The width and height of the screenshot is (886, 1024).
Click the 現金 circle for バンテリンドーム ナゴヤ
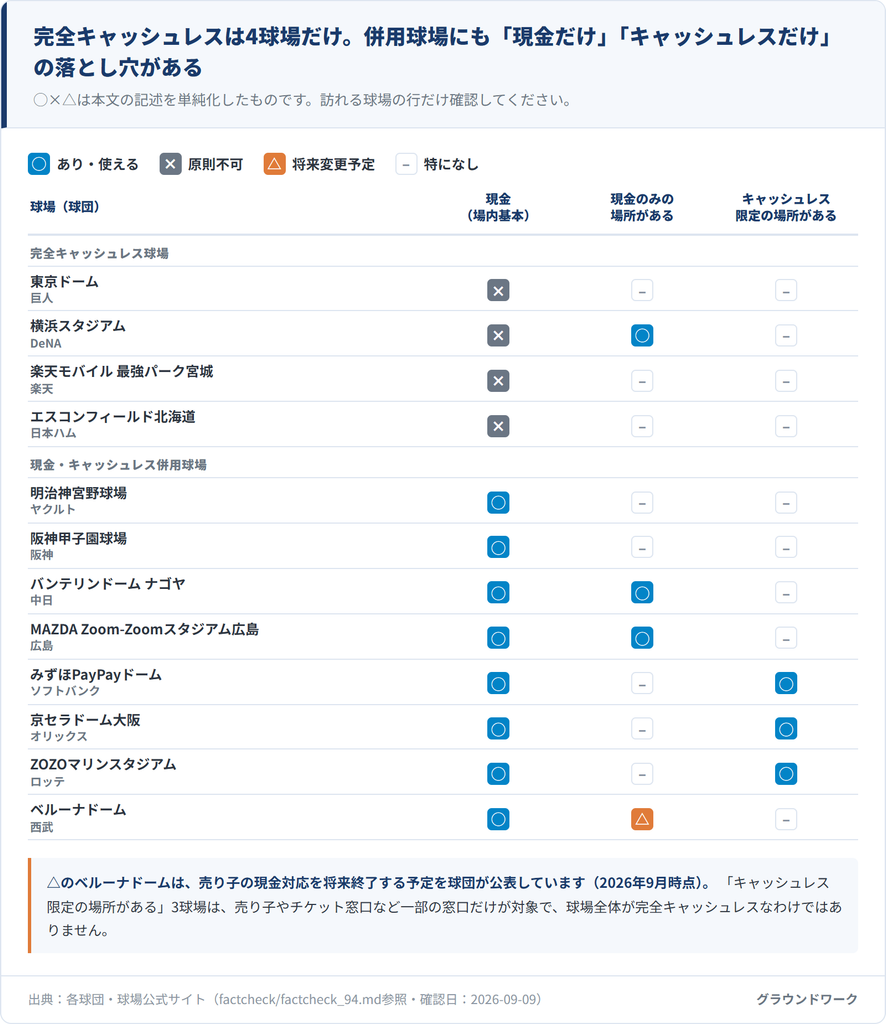[x=498, y=593]
